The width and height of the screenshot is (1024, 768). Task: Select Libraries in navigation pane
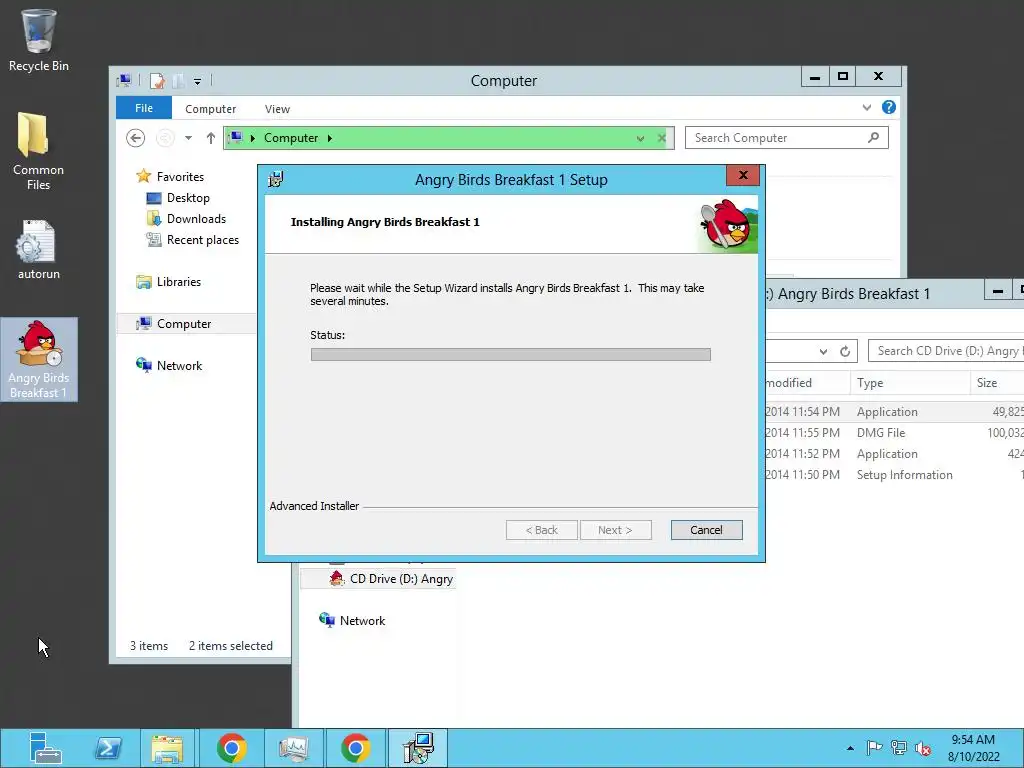(178, 281)
